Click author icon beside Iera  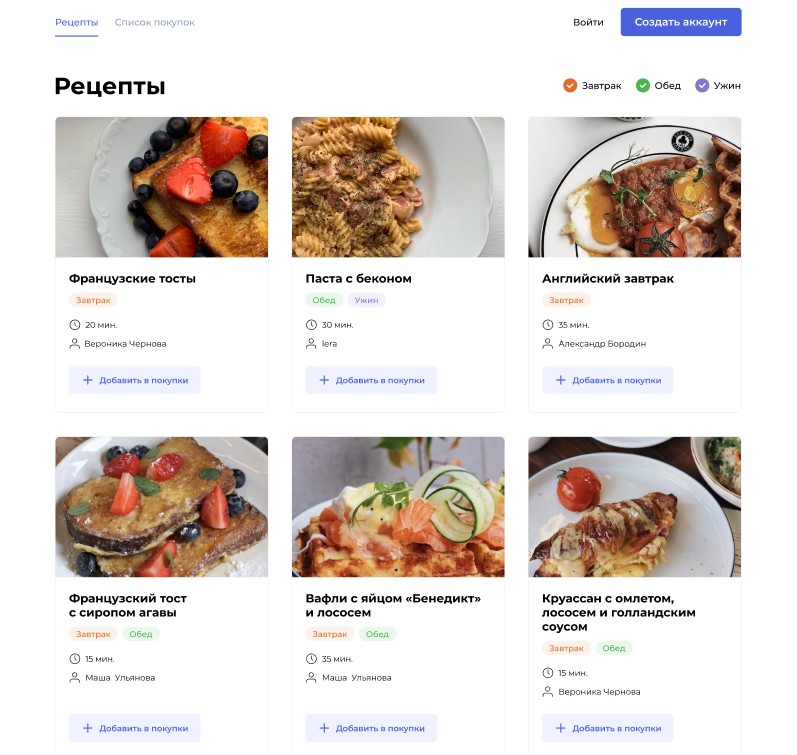point(311,344)
